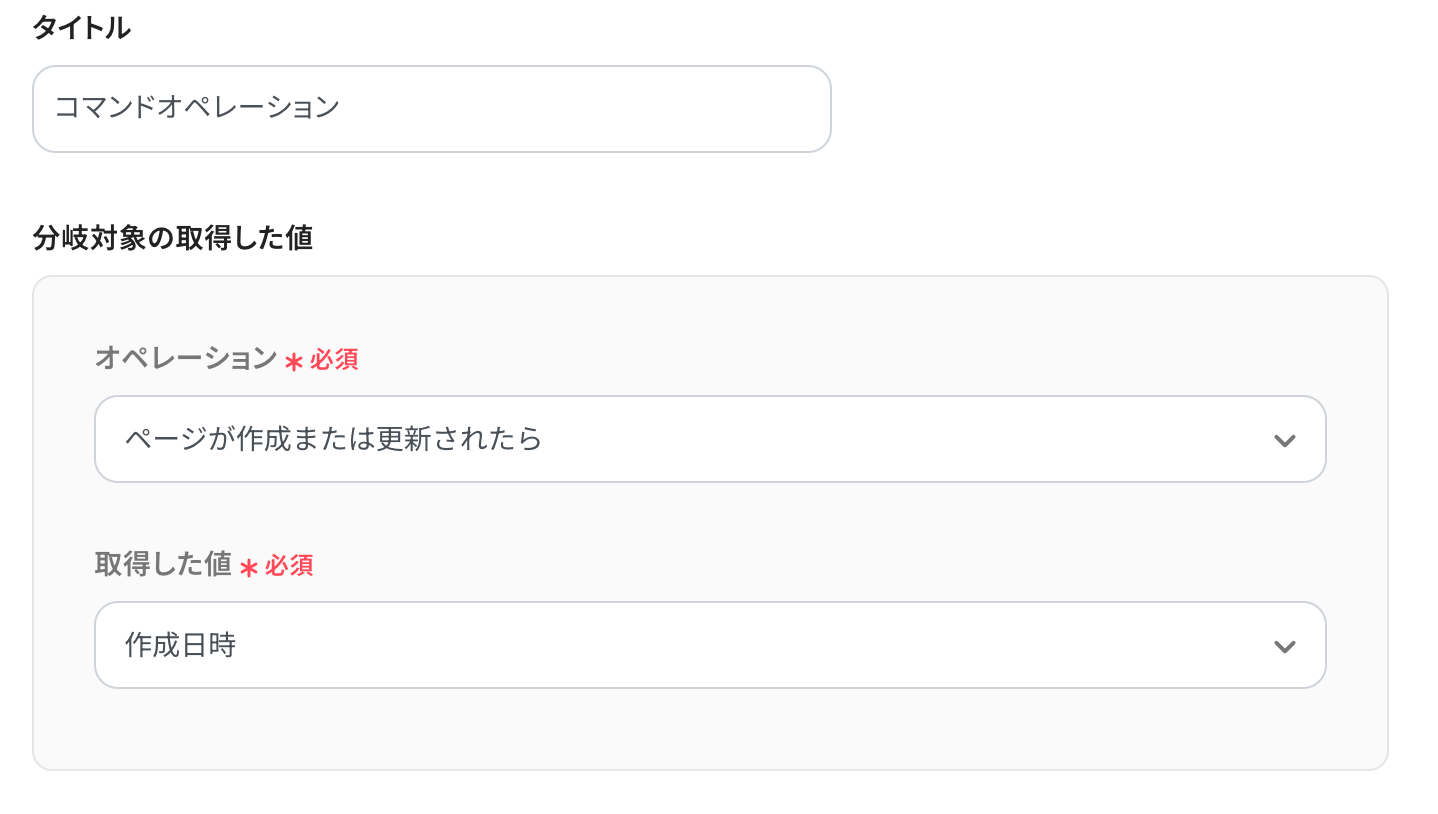Click the 必須 marker next to オペレーション

tap(334, 360)
